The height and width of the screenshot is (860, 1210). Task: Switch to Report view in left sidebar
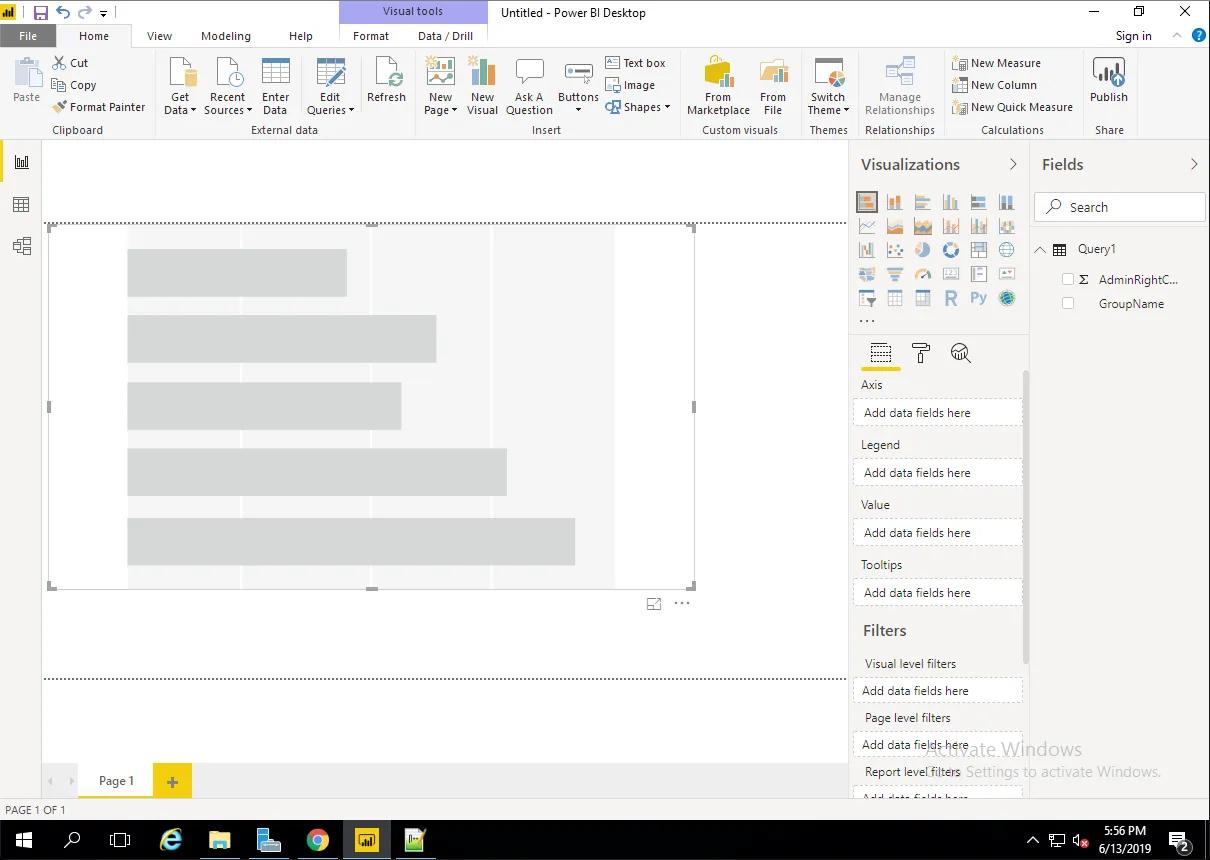click(x=21, y=162)
